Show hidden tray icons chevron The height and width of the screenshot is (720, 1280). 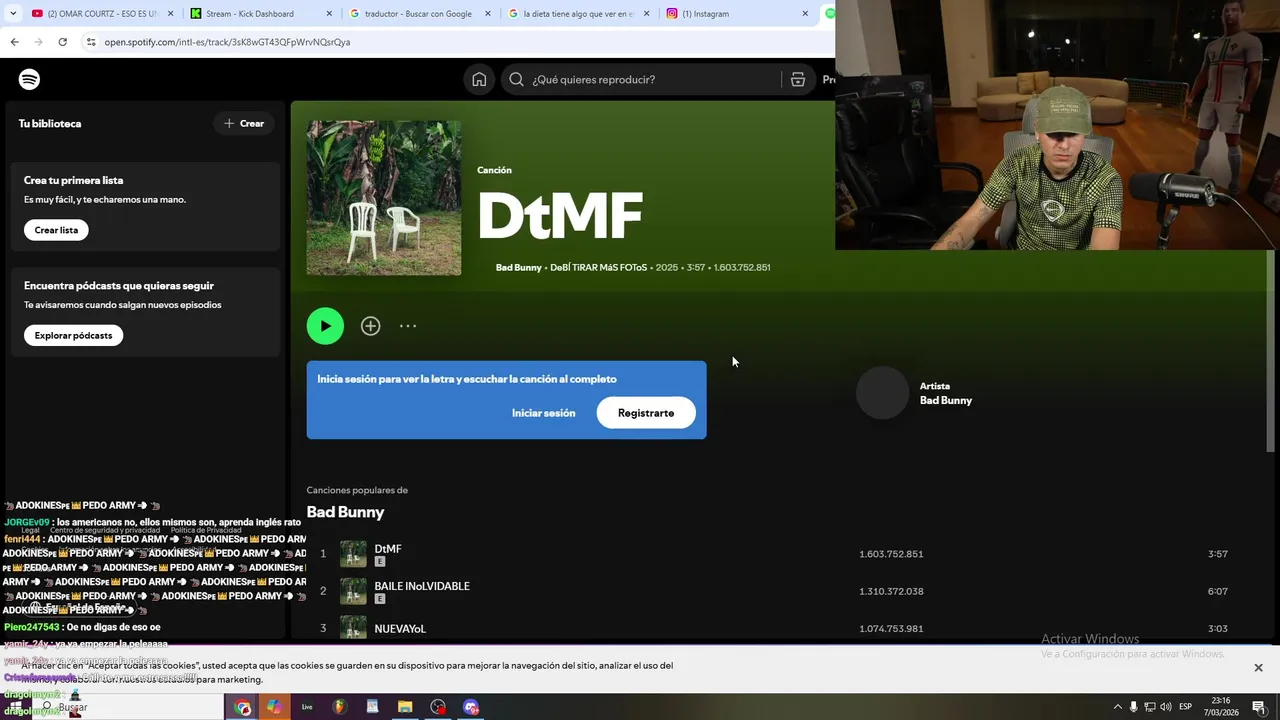tap(1117, 707)
